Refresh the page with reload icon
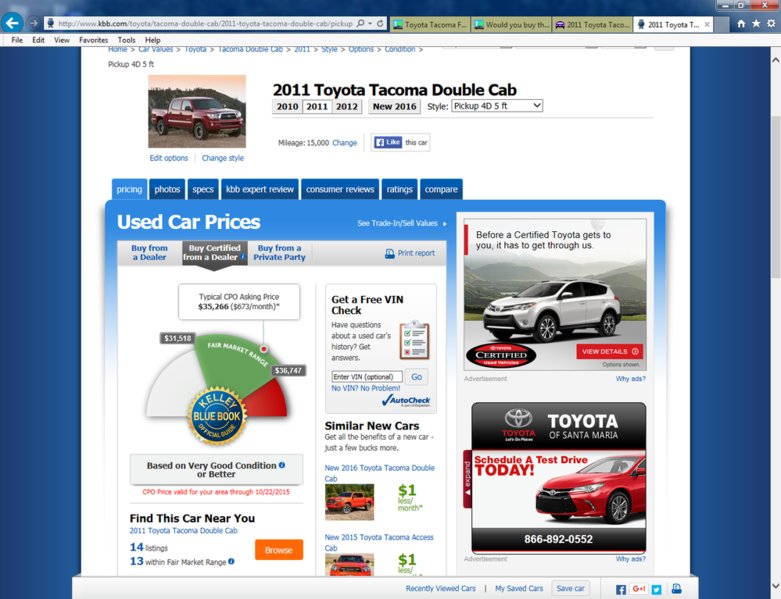The height and width of the screenshot is (599, 781). (380, 23)
